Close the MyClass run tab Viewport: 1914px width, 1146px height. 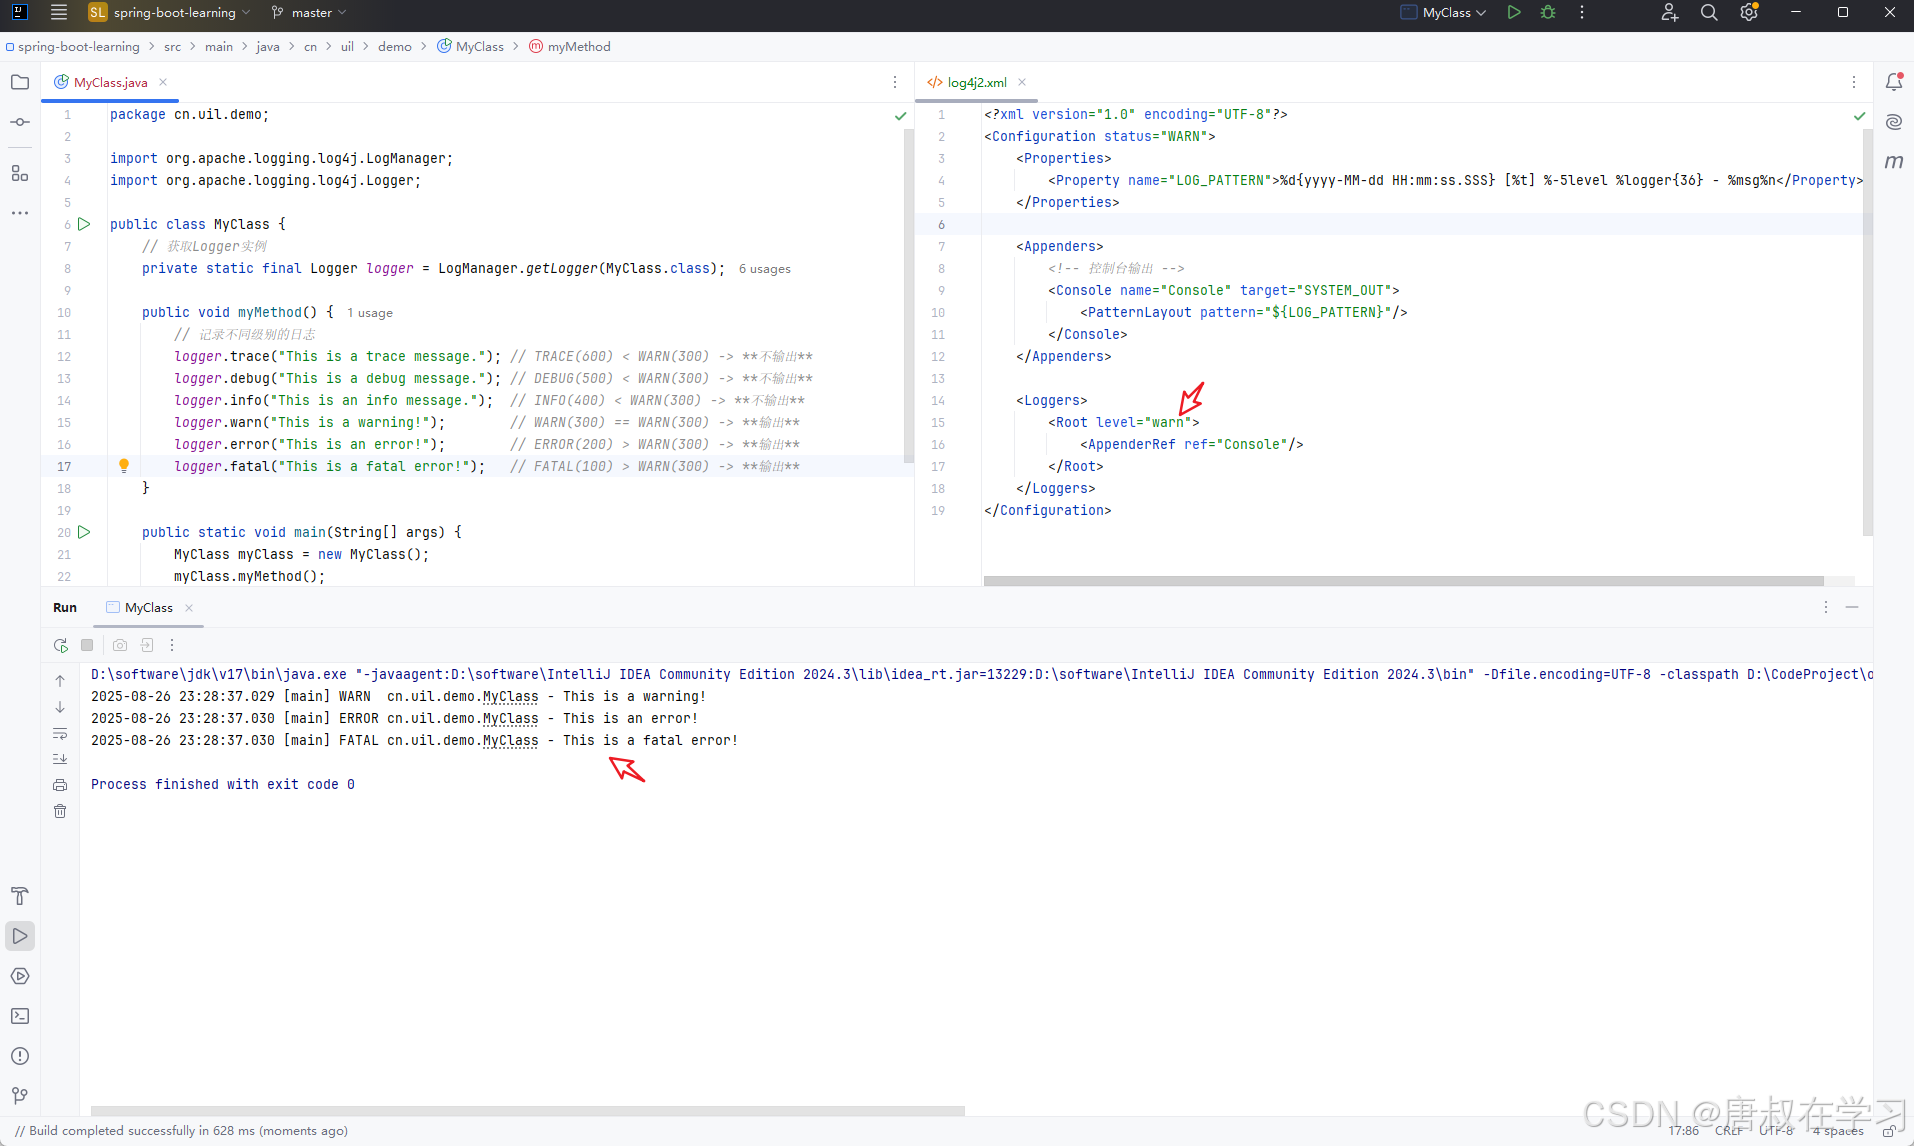(189, 608)
